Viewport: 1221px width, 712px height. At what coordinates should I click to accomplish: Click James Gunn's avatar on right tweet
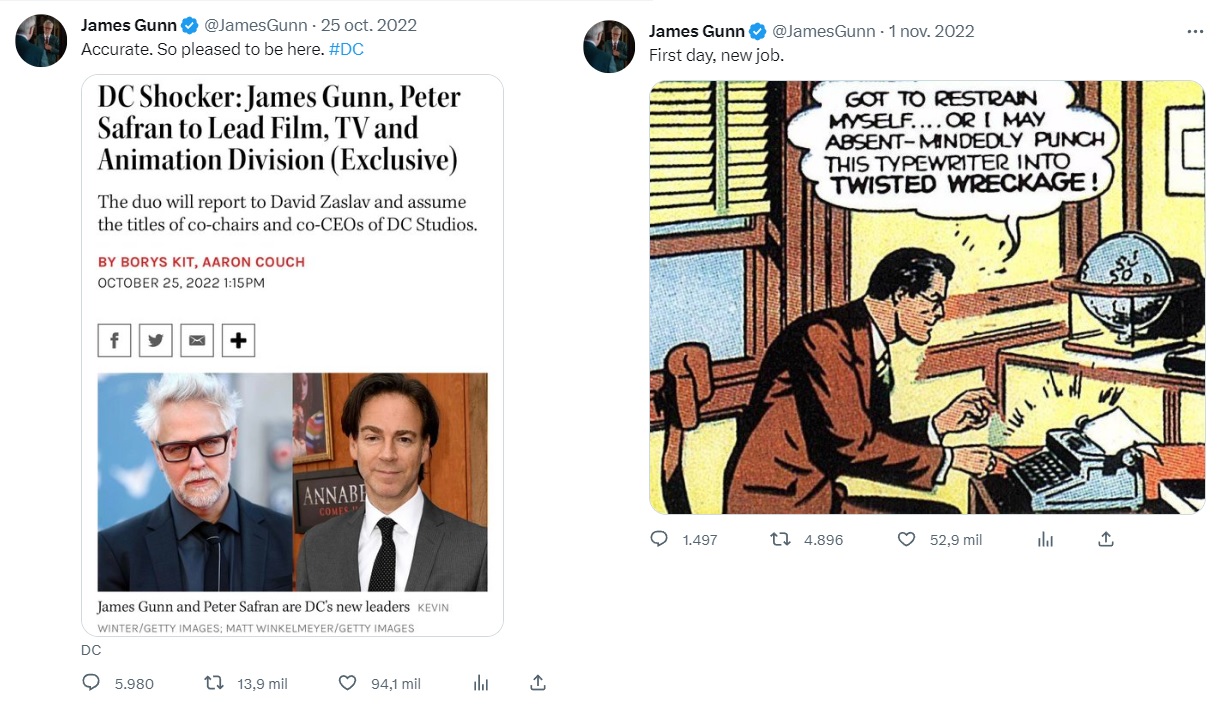pyautogui.click(x=609, y=47)
